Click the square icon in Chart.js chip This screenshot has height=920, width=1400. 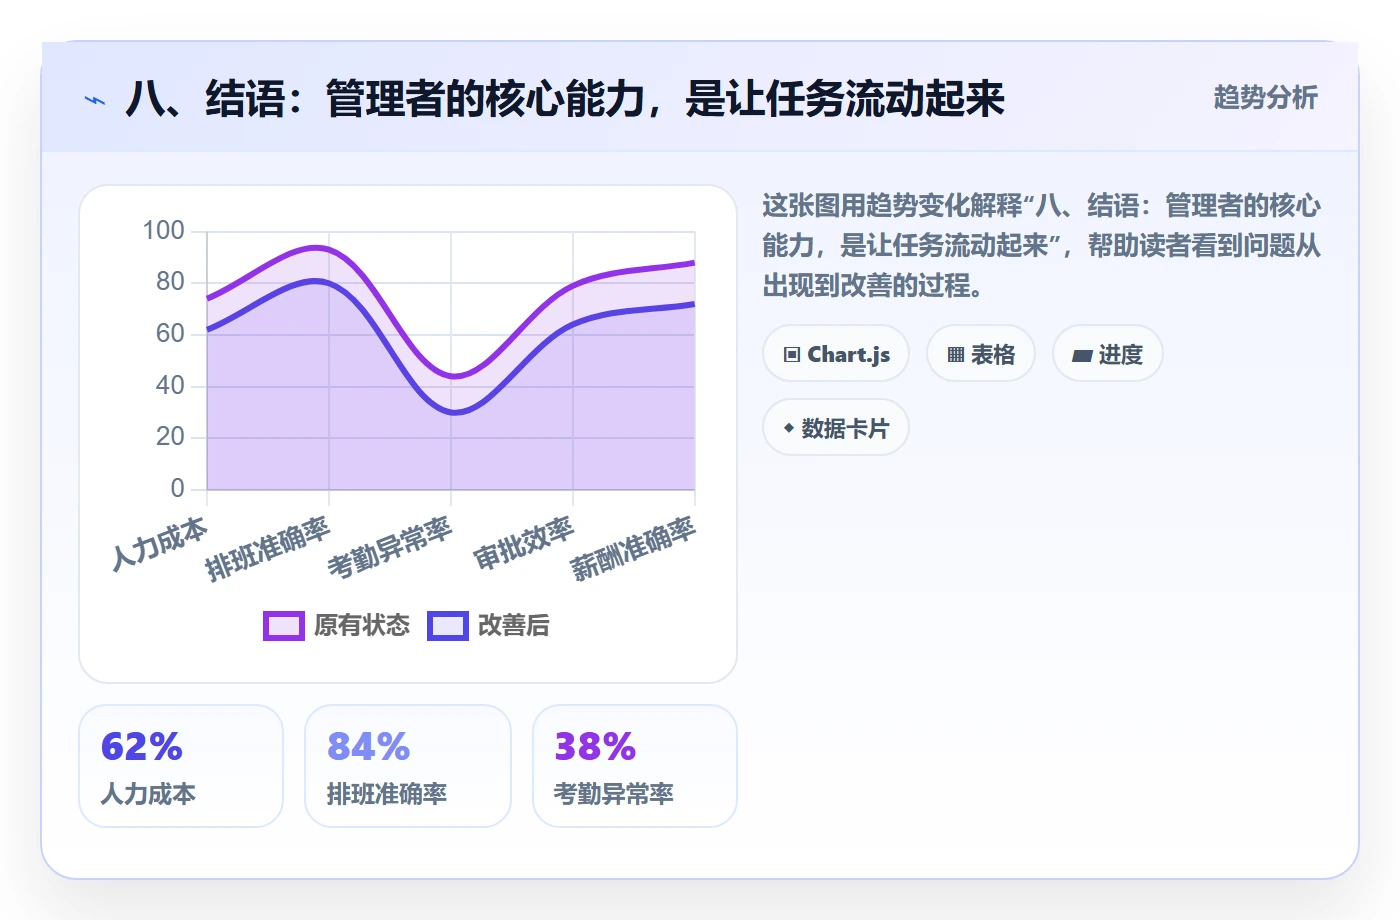point(792,355)
